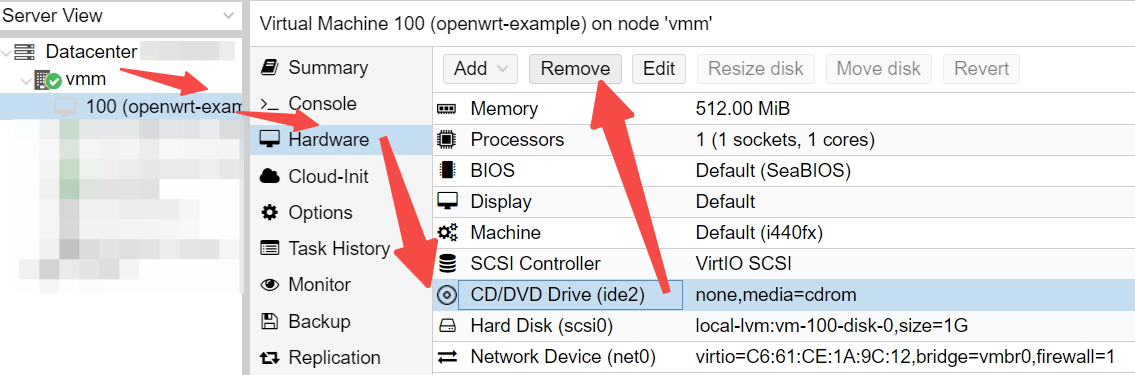
Task: Click the 512.00 MiB memory value
Action: click(x=743, y=109)
